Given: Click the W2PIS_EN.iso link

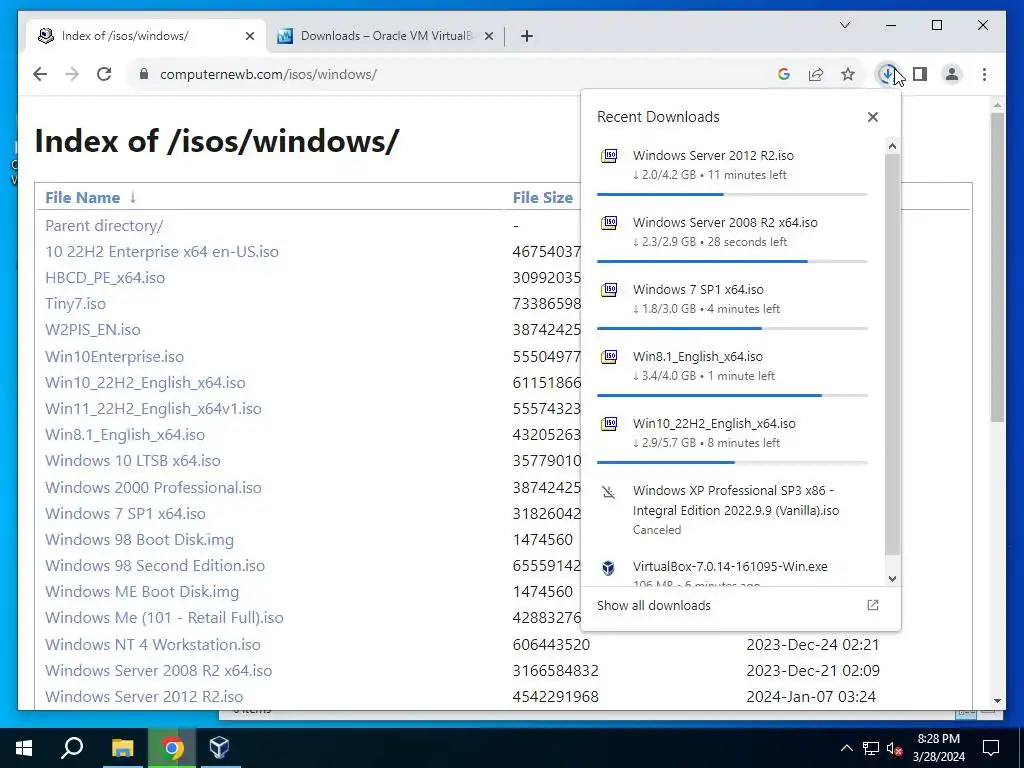Looking at the screenshot, I should [x=93, y=330].
